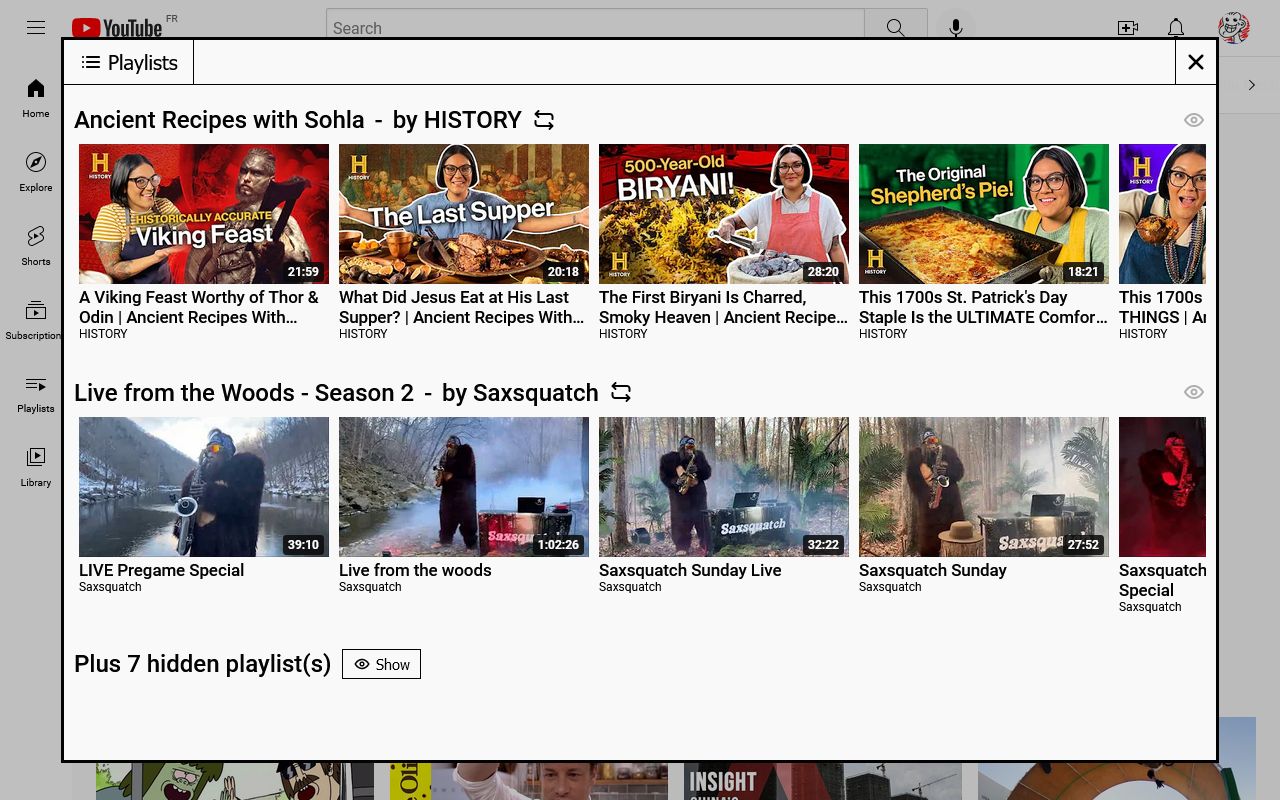Open Shorts from the sidebar

pyautogui.click(x=35, y=245)
